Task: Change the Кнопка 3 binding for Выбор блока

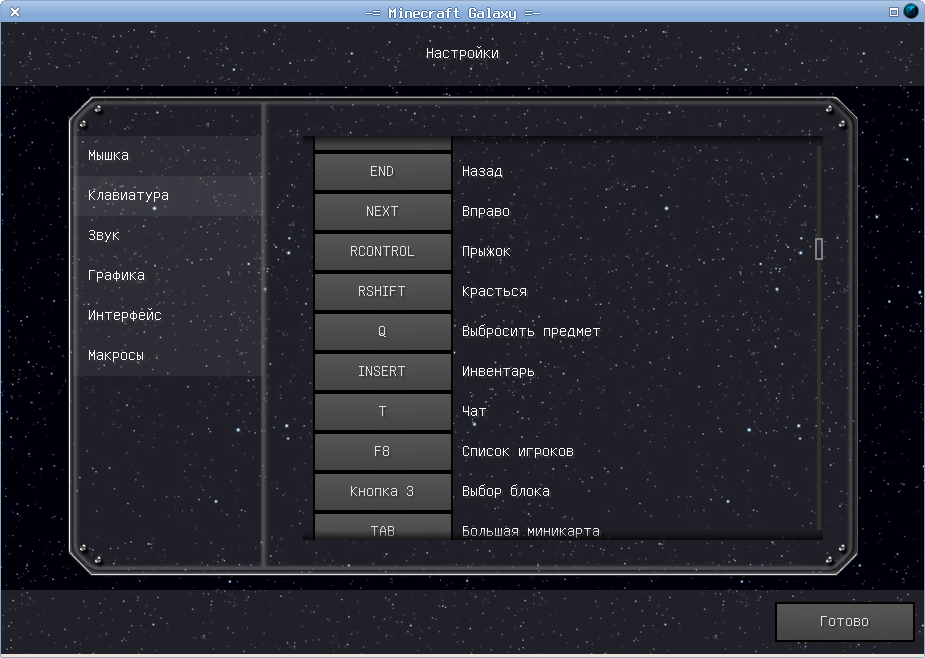Action: (x=382, y=492)
